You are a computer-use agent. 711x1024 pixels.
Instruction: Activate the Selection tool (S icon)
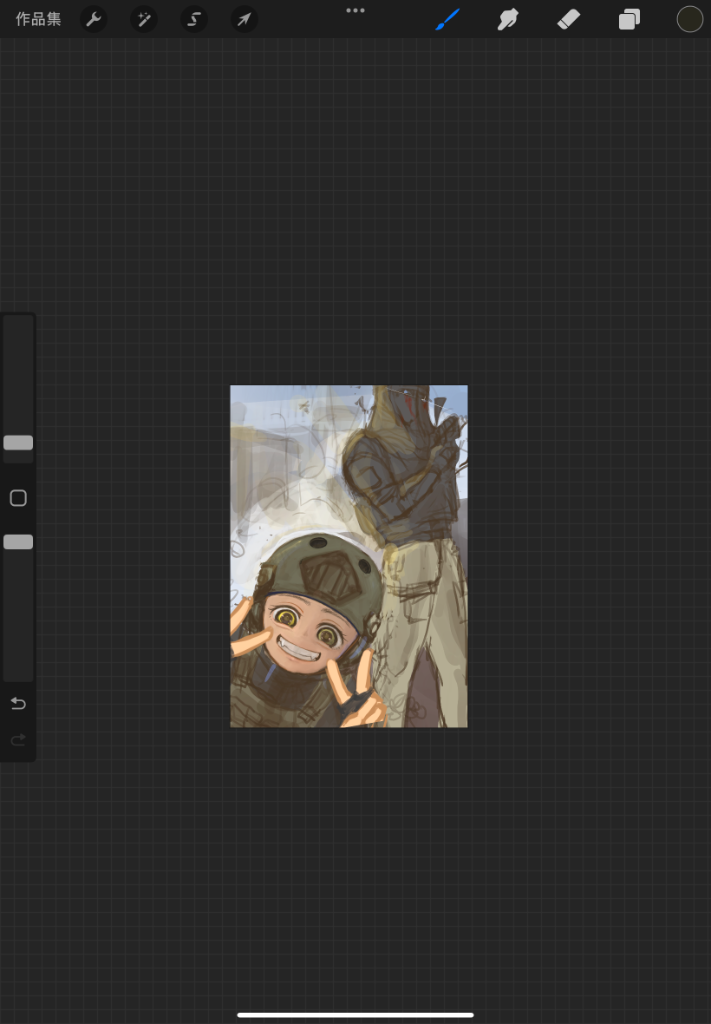coord(194,19)
